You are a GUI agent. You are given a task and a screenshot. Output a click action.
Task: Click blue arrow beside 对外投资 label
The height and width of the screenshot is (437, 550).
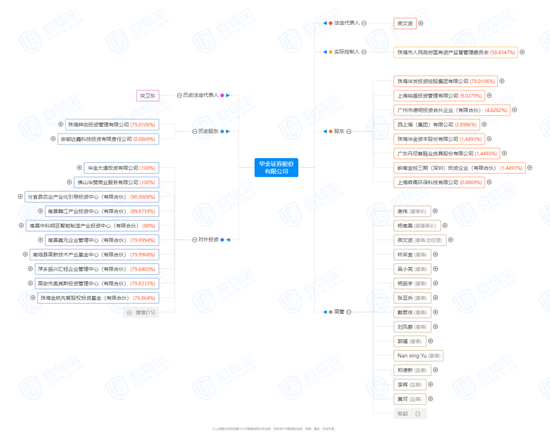tap(228, 240)
